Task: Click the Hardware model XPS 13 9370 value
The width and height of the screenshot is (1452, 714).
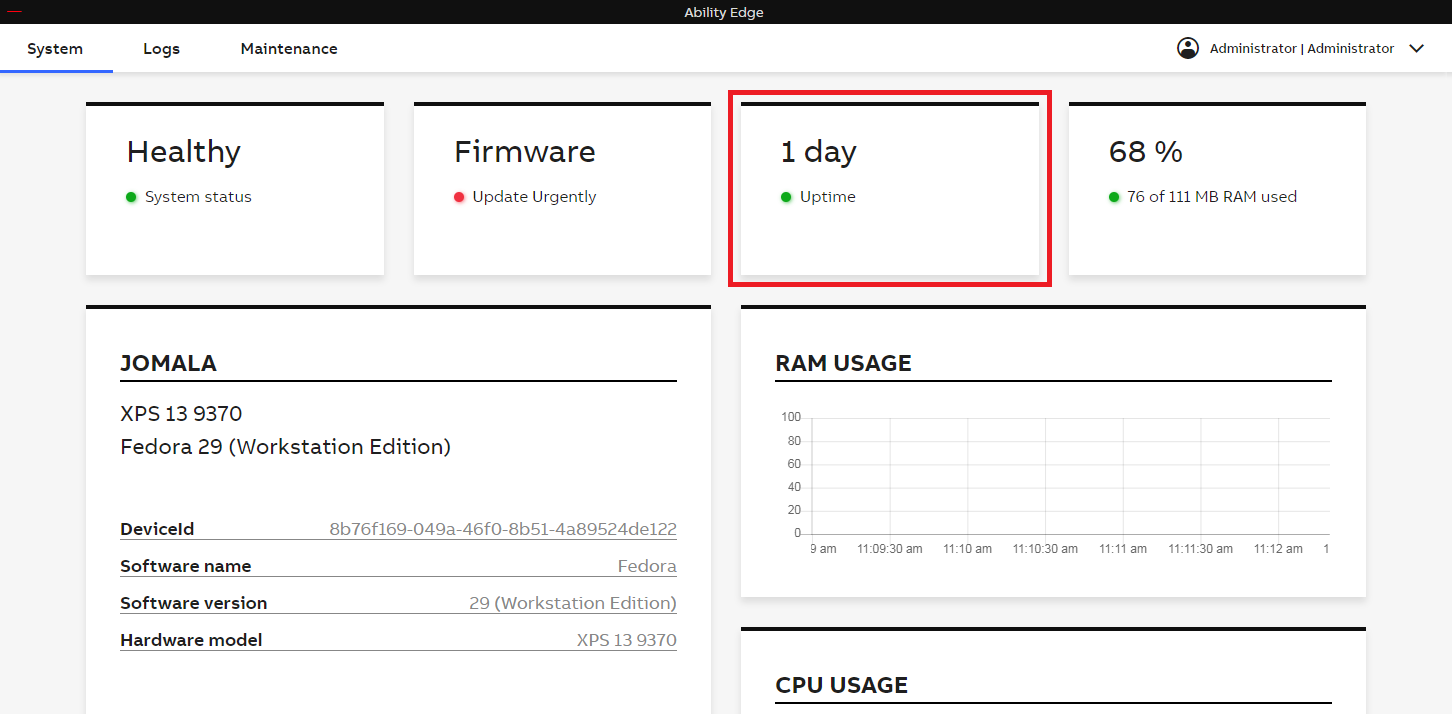Action: point(626,640)
